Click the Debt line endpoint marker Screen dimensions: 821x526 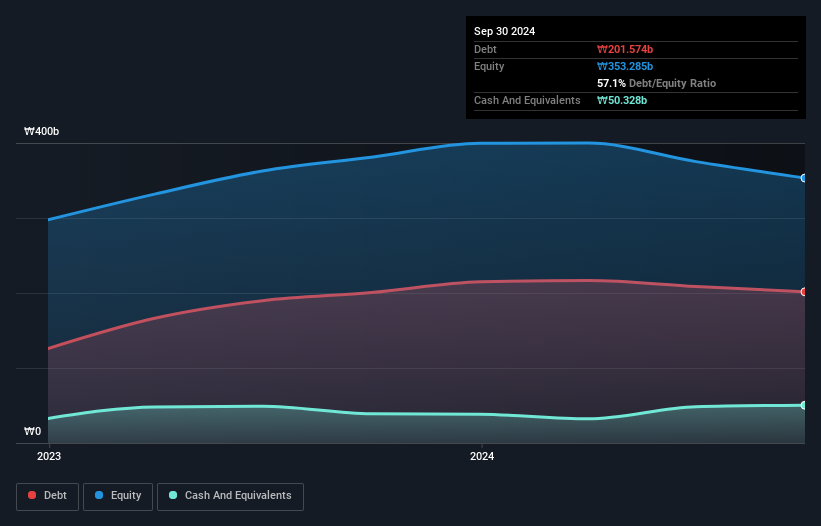pyautogui.click(x=804, y=292)
